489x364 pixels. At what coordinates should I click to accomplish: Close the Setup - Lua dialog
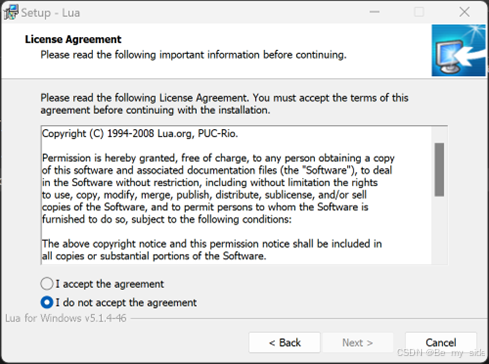464,12
